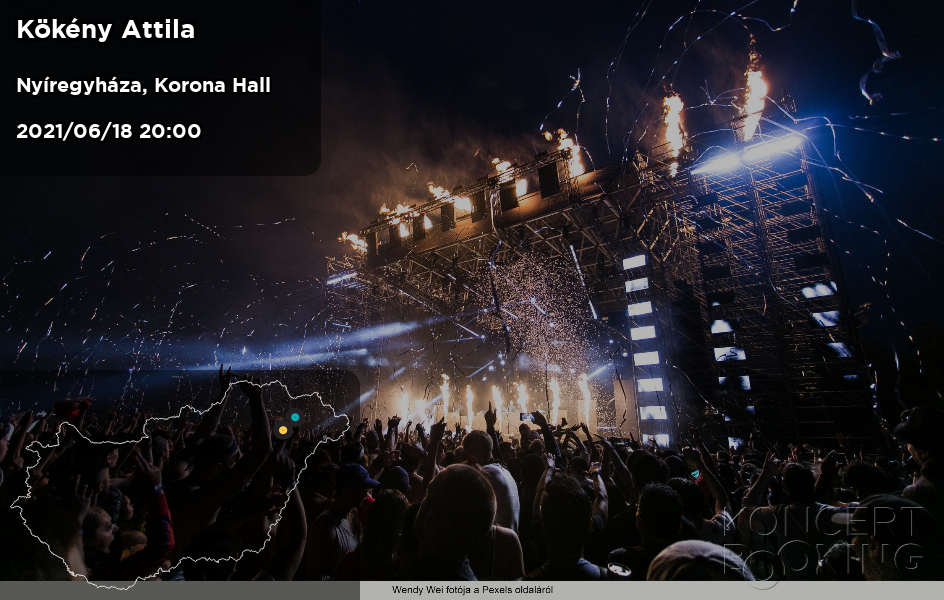Click the confetti burst in front of stage

pyautogui.click(x=536, y=307)
